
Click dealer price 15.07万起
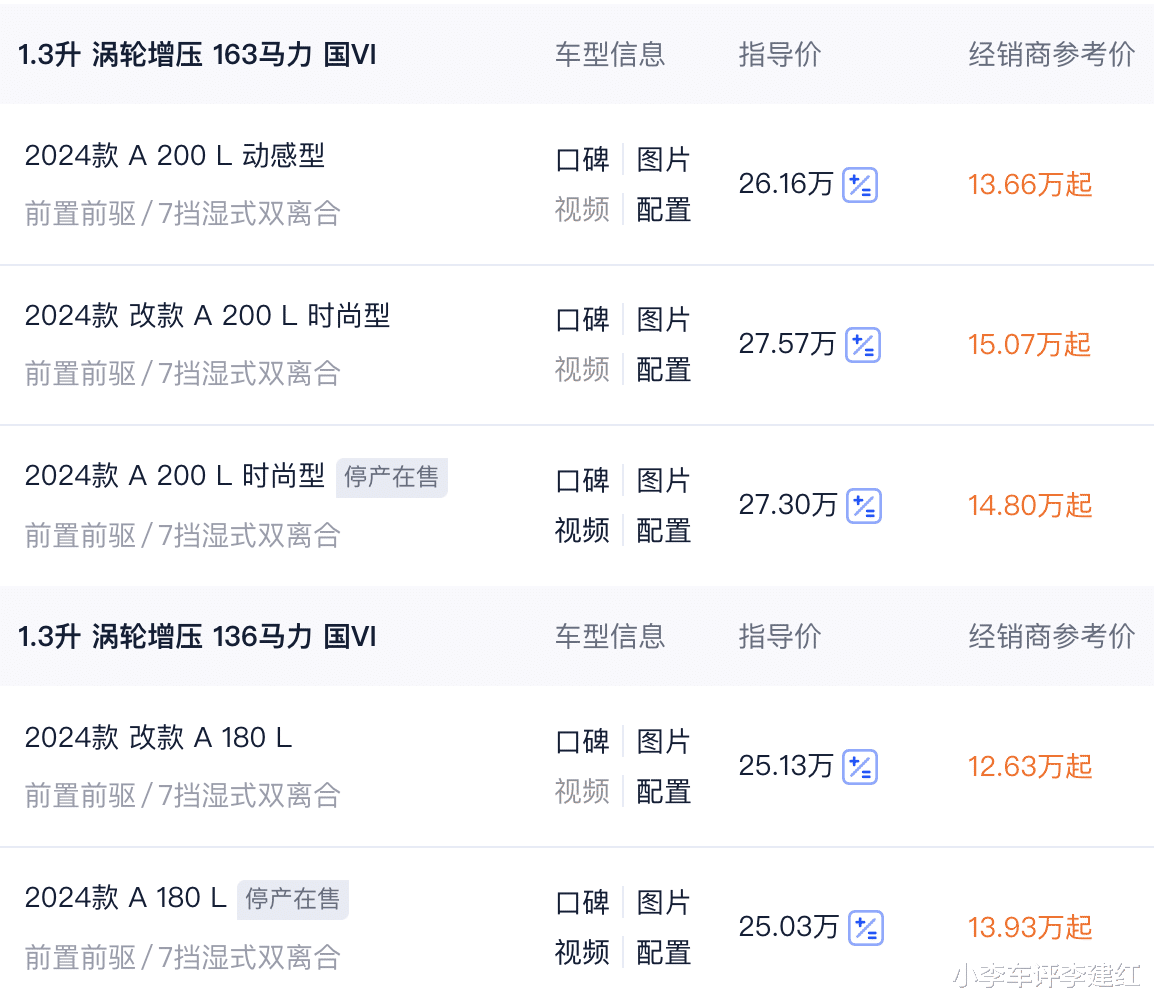[1030, 345]
